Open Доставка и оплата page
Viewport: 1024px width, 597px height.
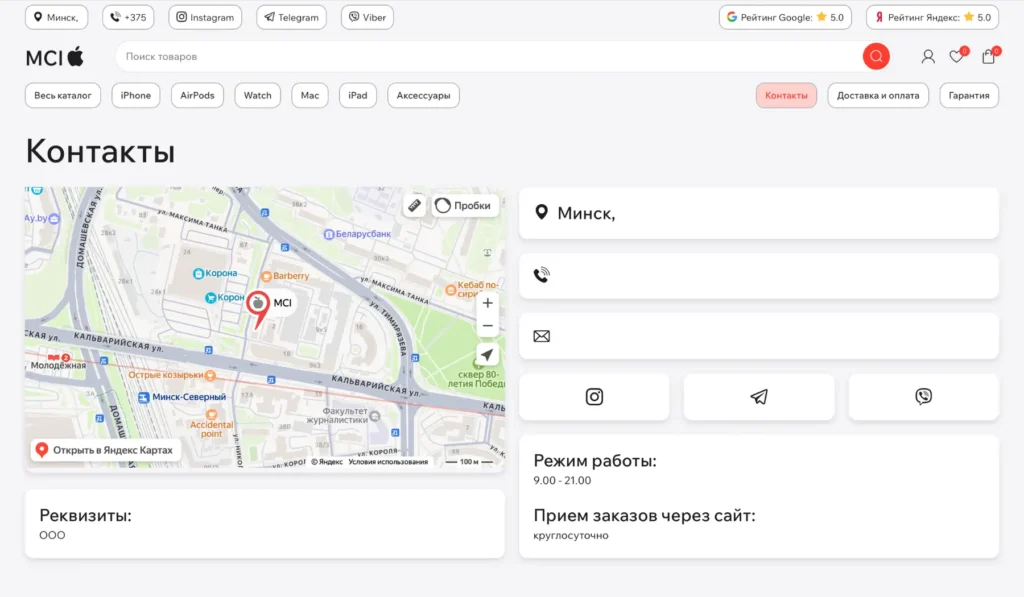(878, 96)
